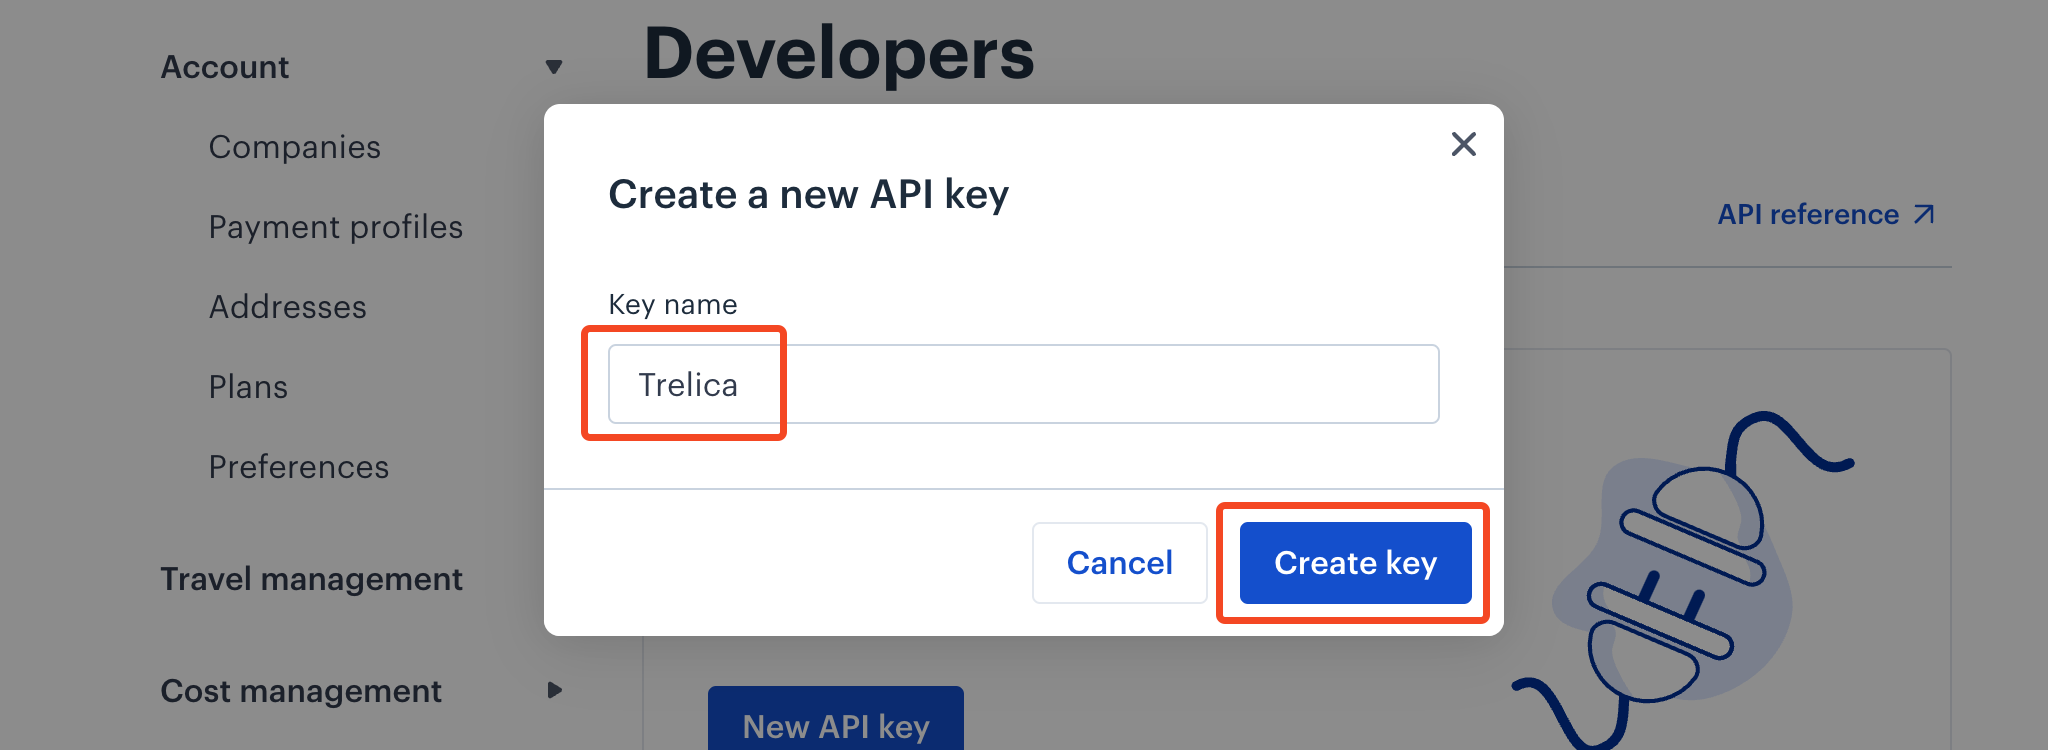Cancel the API key creation

click(1119, 563)
